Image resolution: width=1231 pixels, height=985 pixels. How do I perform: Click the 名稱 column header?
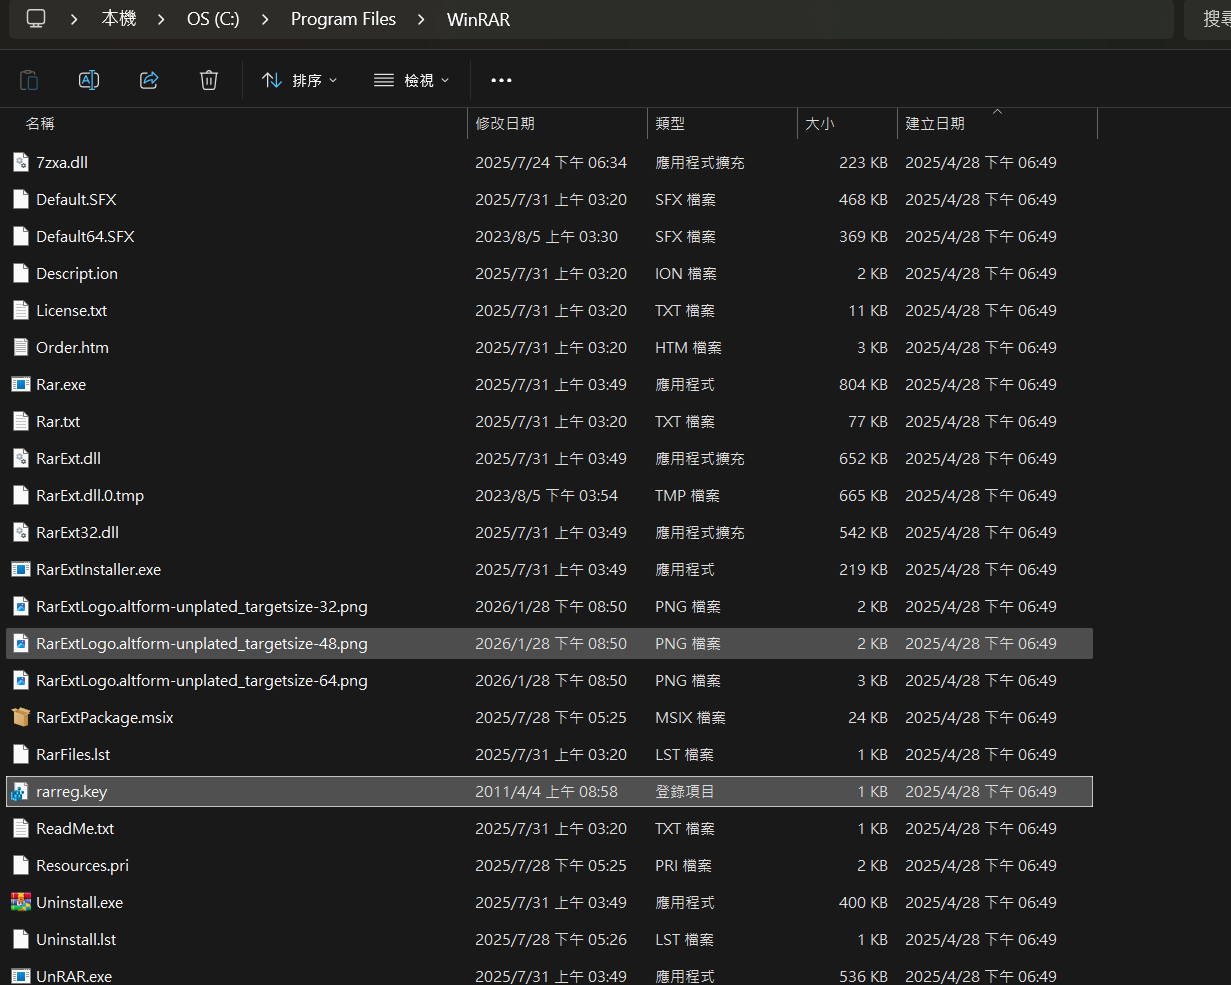pyautogui.click(x=40, y=123)
